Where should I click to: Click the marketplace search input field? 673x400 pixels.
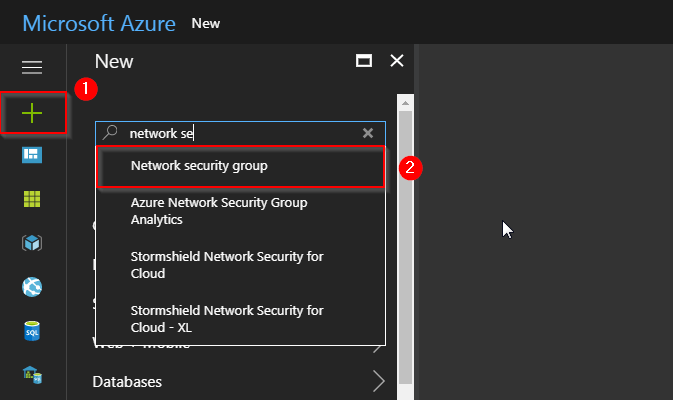click(x=240, y=133)
